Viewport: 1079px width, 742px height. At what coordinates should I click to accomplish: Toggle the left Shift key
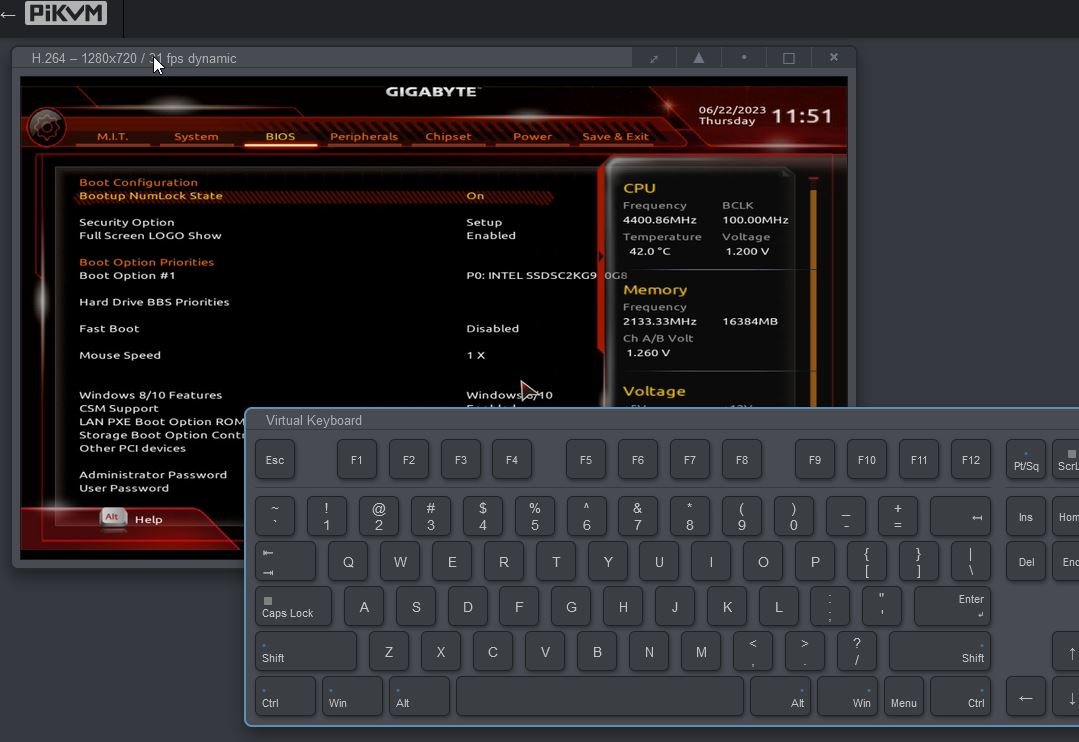(x=306, y=652)
